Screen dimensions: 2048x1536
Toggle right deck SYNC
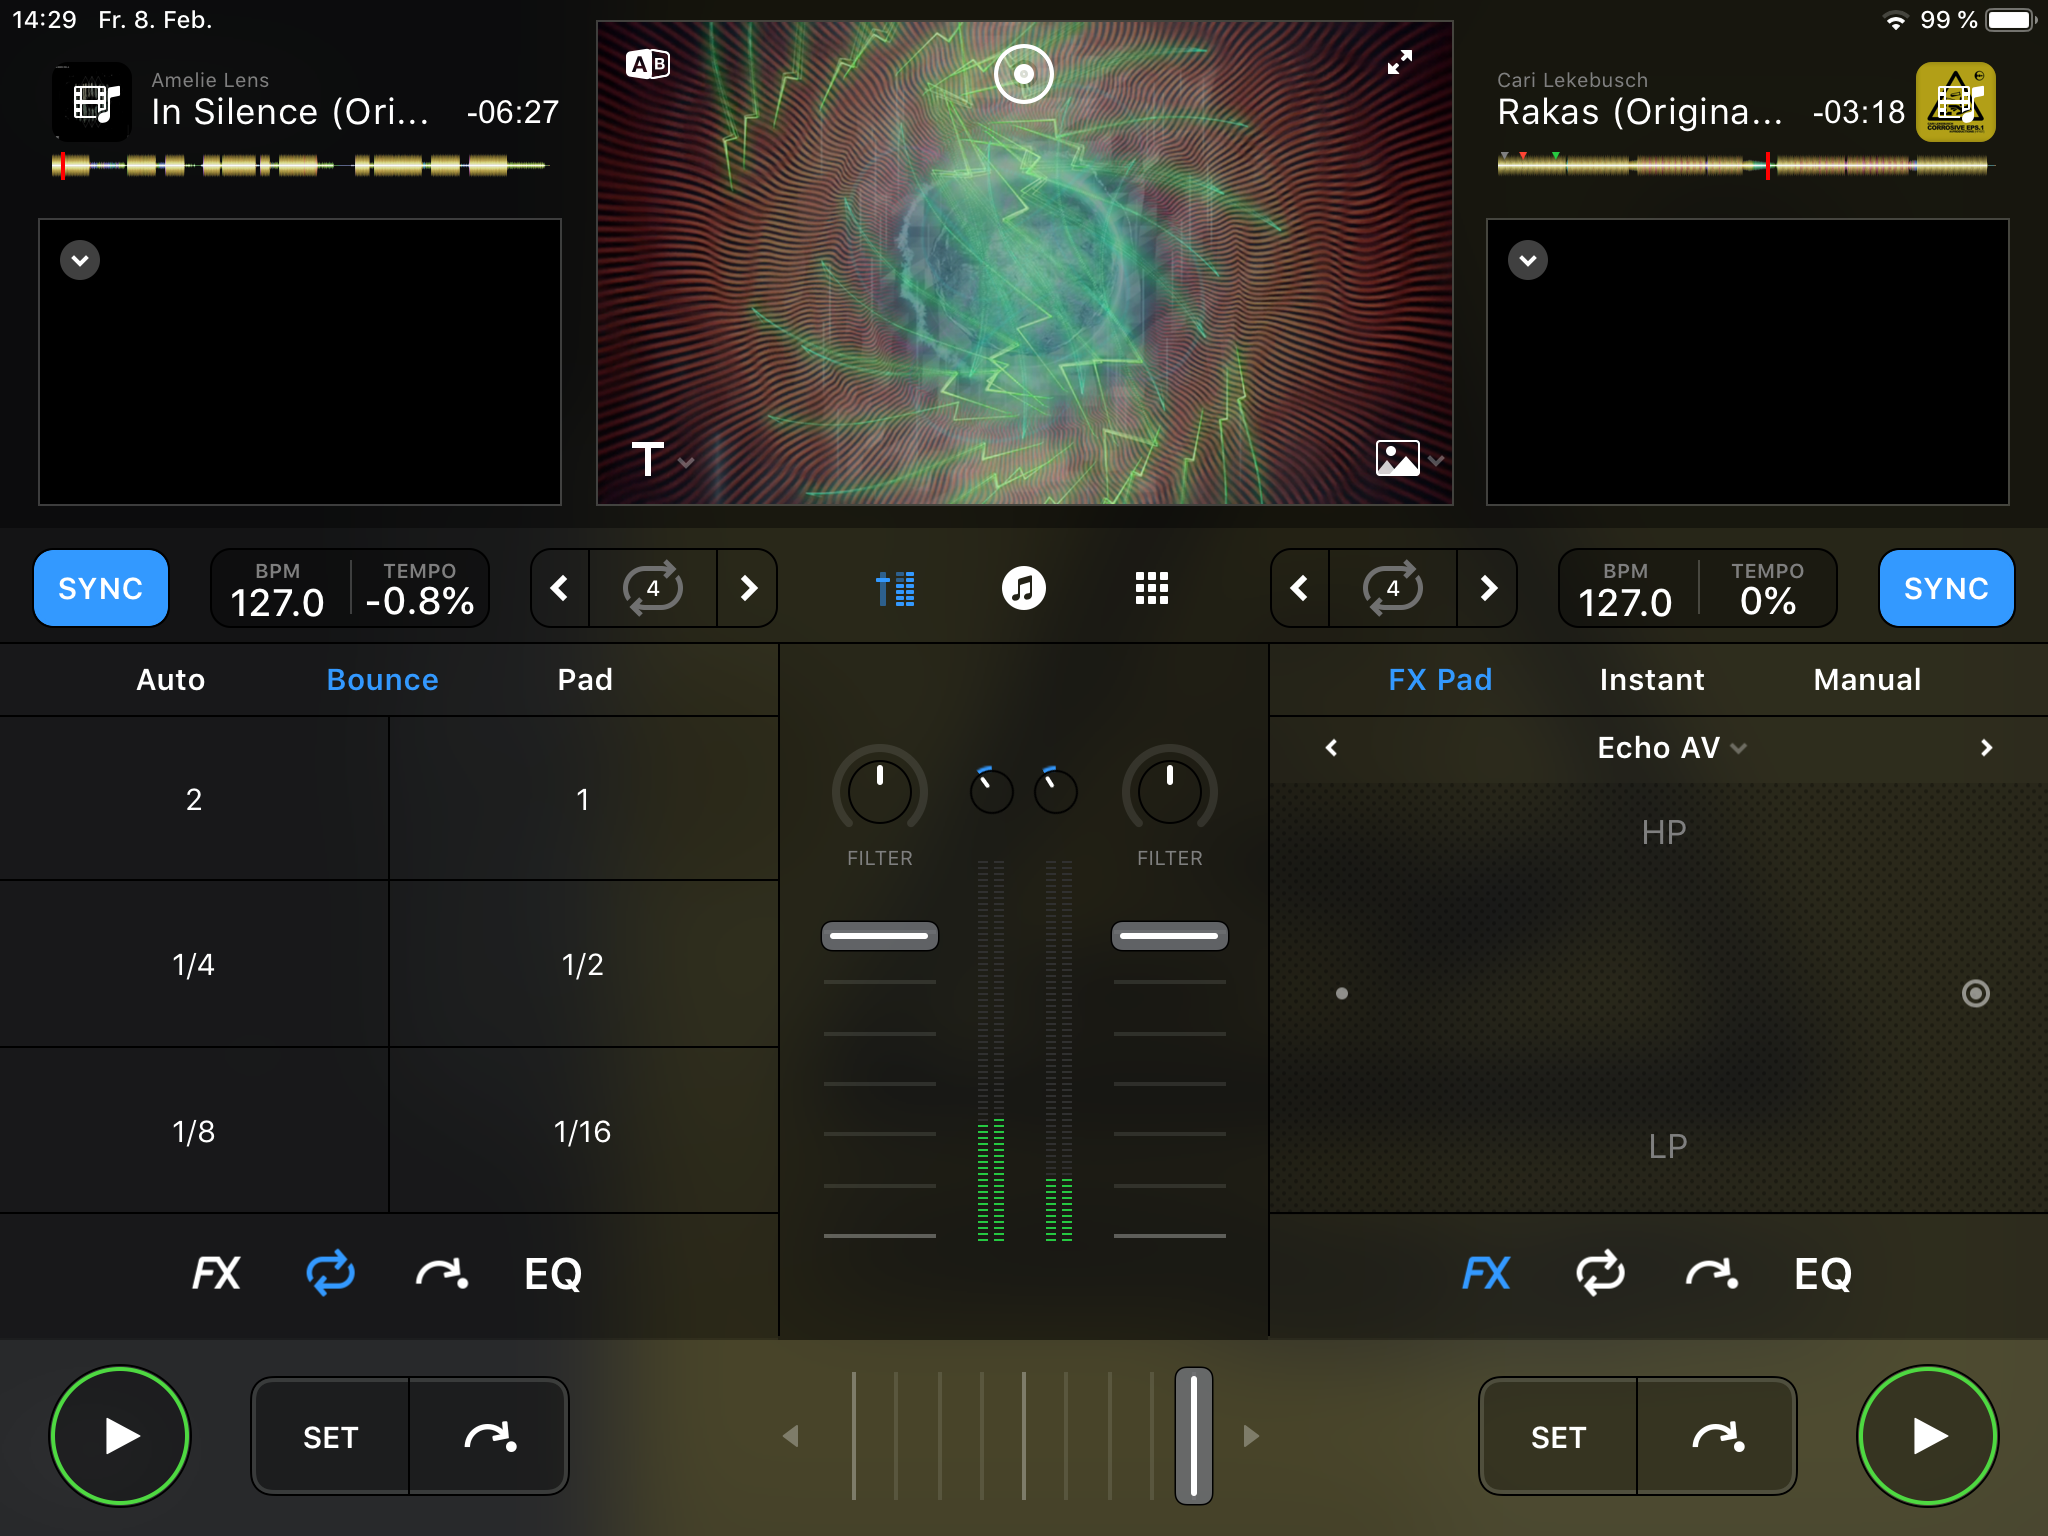(x=1945, y=588)
